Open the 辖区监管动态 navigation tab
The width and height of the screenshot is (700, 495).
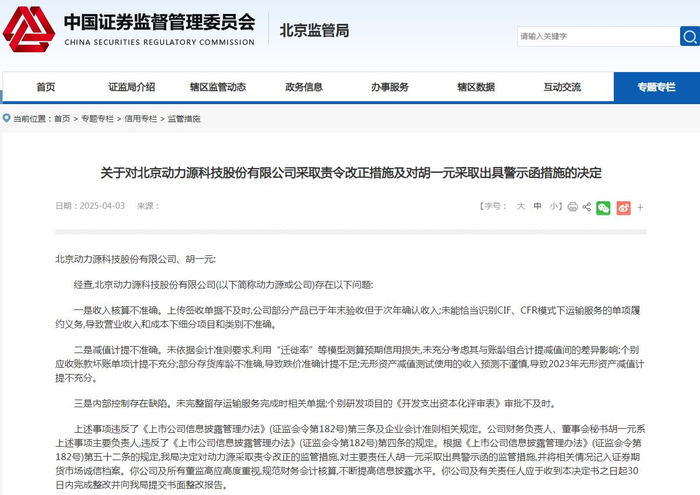point(218,87)
